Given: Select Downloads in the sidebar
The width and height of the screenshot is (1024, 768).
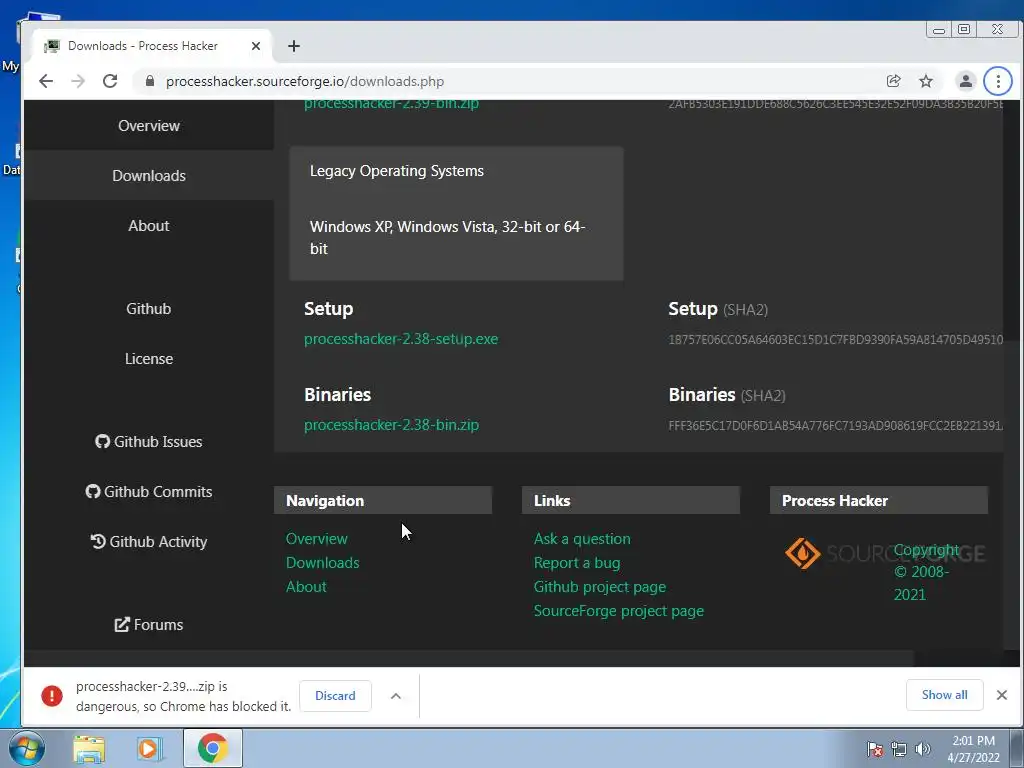Looking at the screenshot, I should tap(149, 176).
